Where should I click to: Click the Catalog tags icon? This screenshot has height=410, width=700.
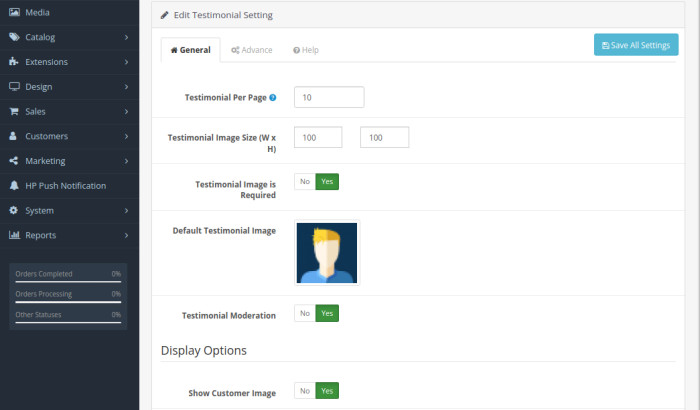pos(14,37)
